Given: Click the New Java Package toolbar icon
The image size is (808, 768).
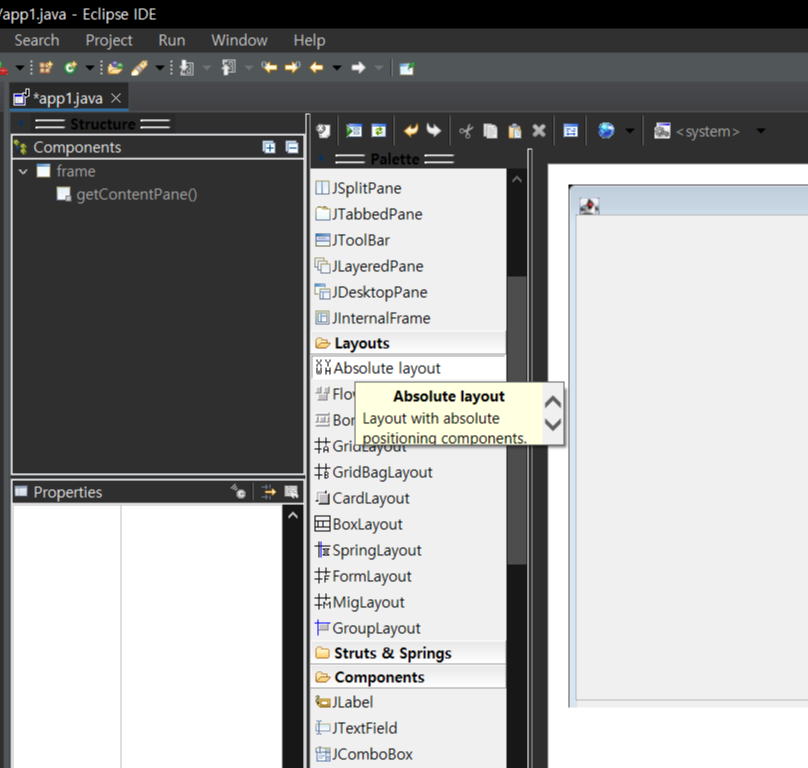Looking at the screenshot, I should [46, 68].
